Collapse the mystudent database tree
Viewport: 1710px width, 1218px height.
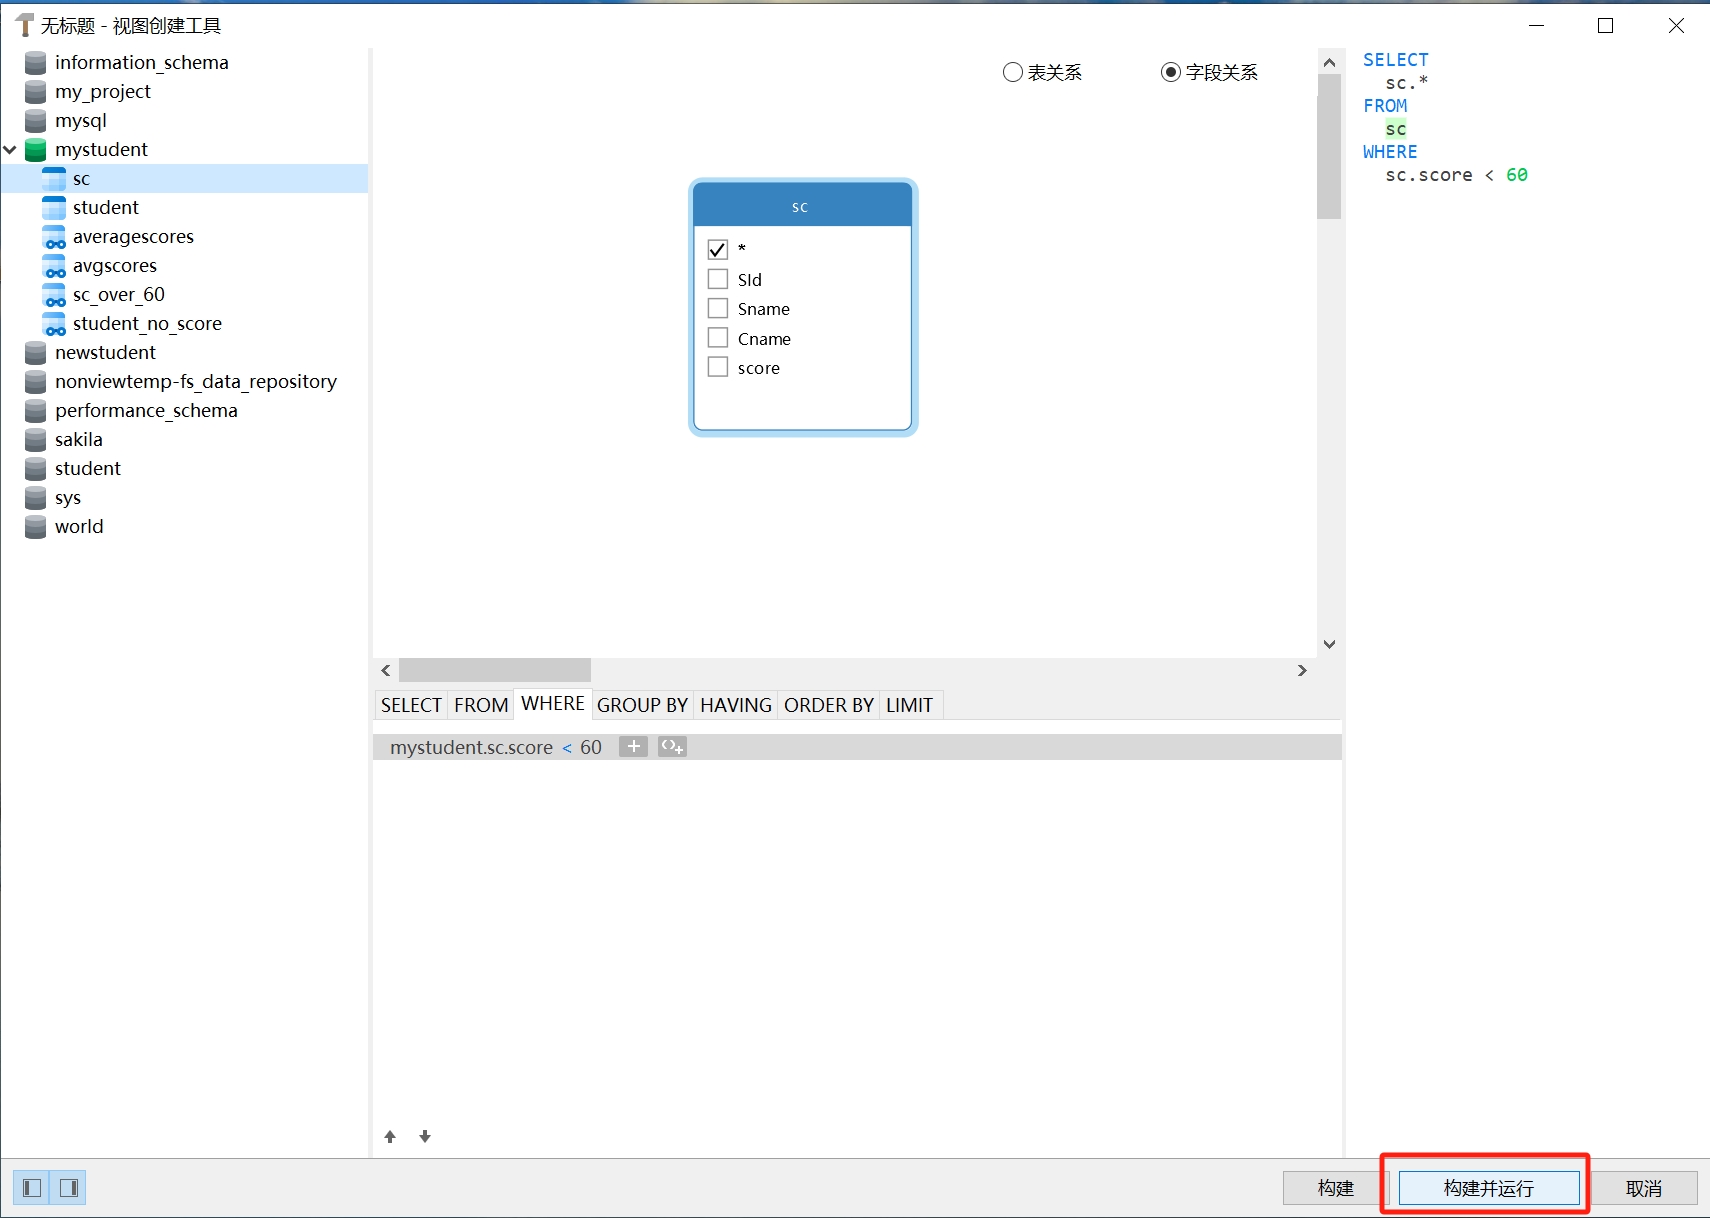[x=10, y=150]
